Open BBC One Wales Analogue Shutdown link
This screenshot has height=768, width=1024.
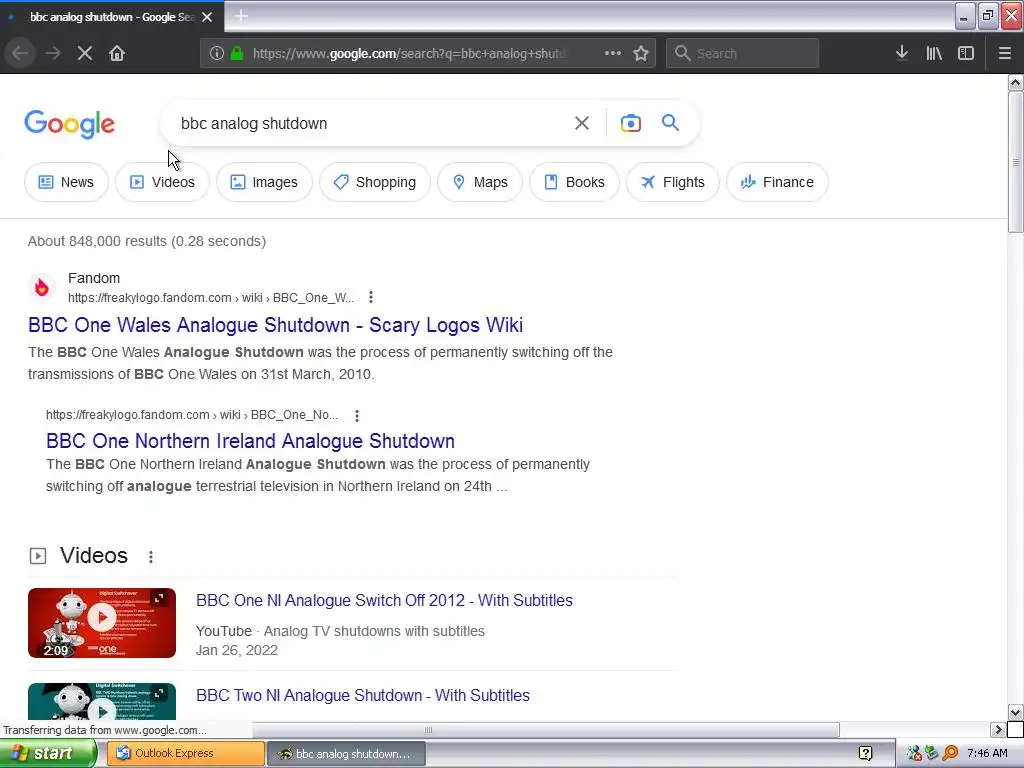[x=276, y=325]
